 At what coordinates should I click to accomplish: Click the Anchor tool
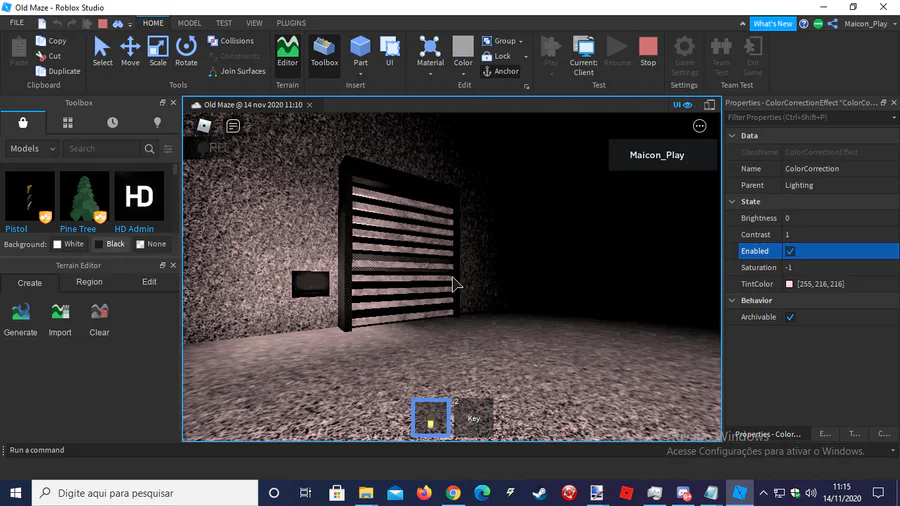point(501,71)
